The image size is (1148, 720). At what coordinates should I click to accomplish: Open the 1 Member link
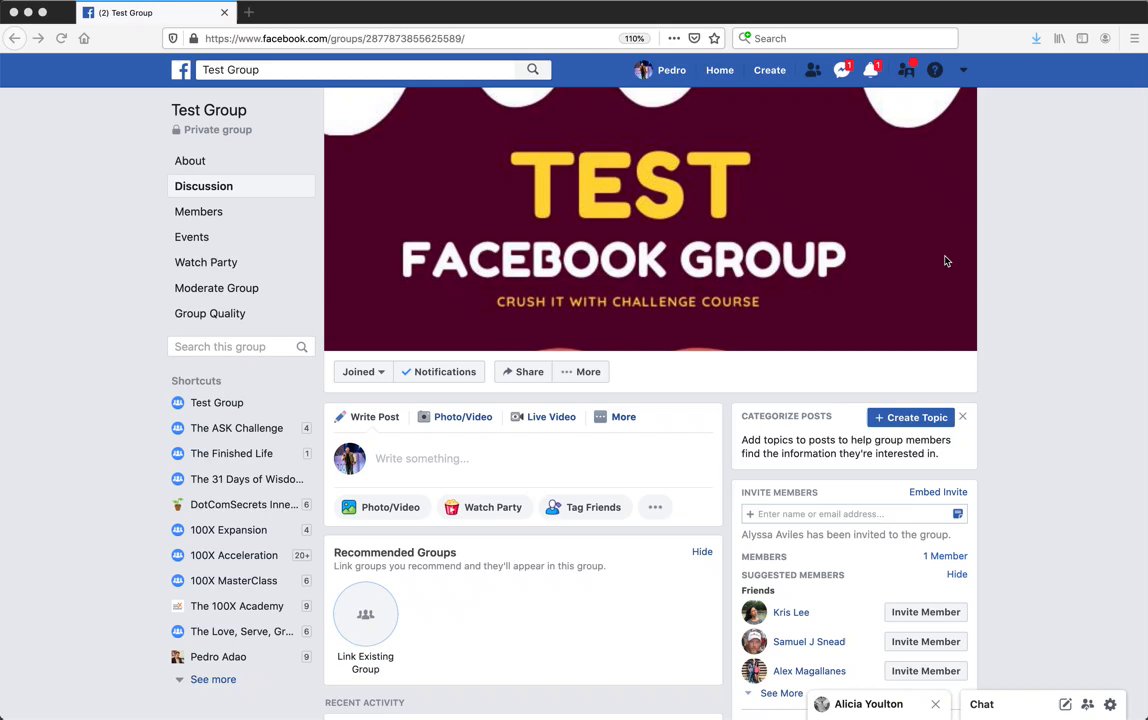(944, 556)
